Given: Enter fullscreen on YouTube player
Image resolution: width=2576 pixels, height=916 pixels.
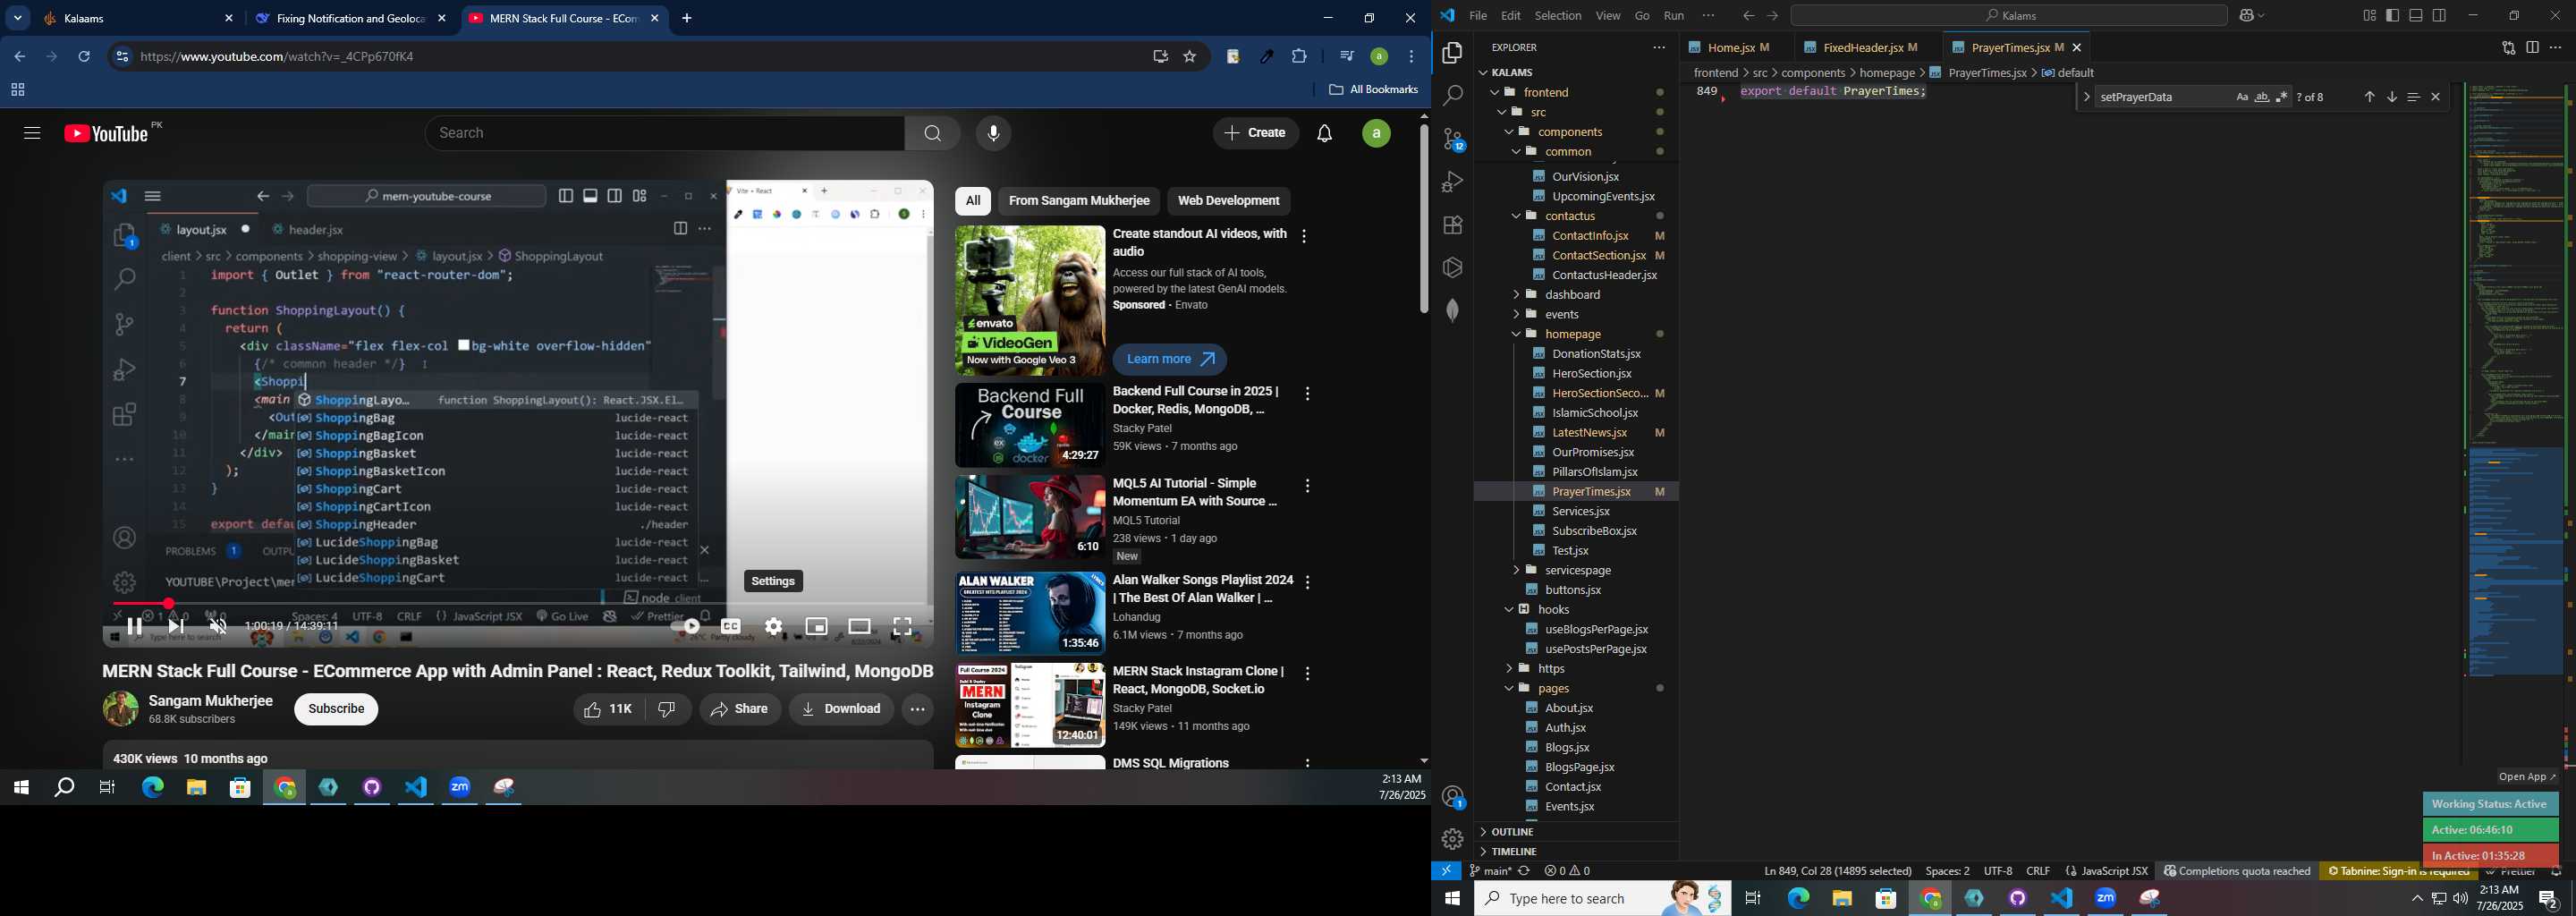Looking at the screenshot, I should 903,627.
